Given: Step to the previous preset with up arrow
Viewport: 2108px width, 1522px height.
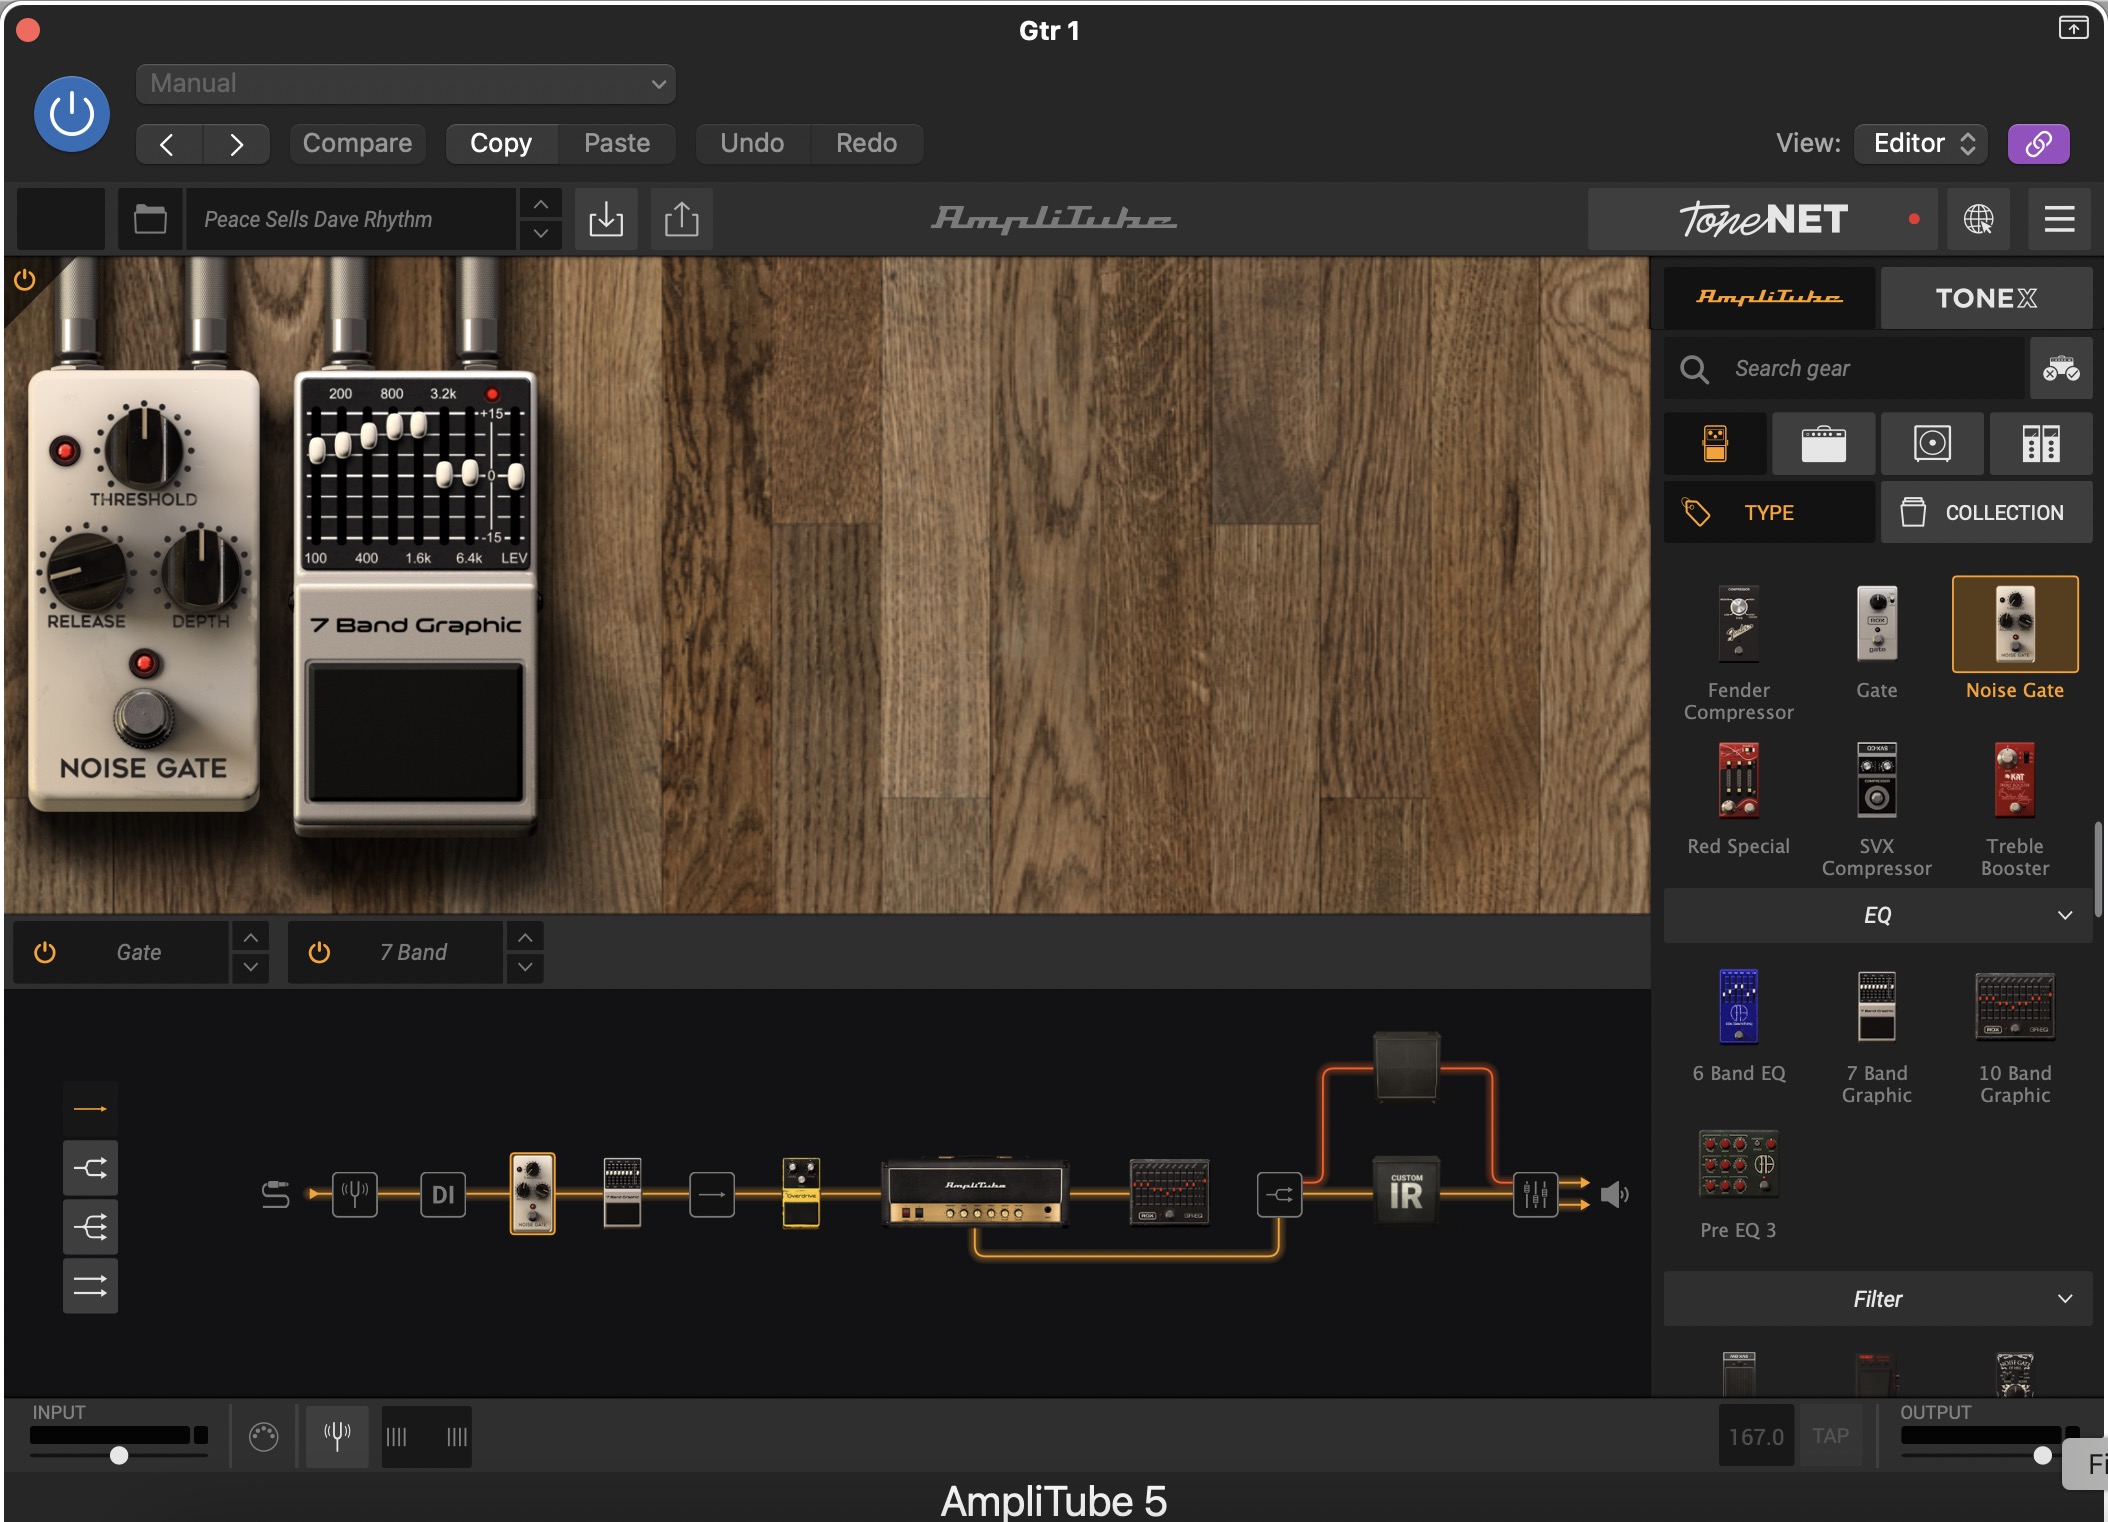Looking at the screenshot, I should tap(541, 204).
